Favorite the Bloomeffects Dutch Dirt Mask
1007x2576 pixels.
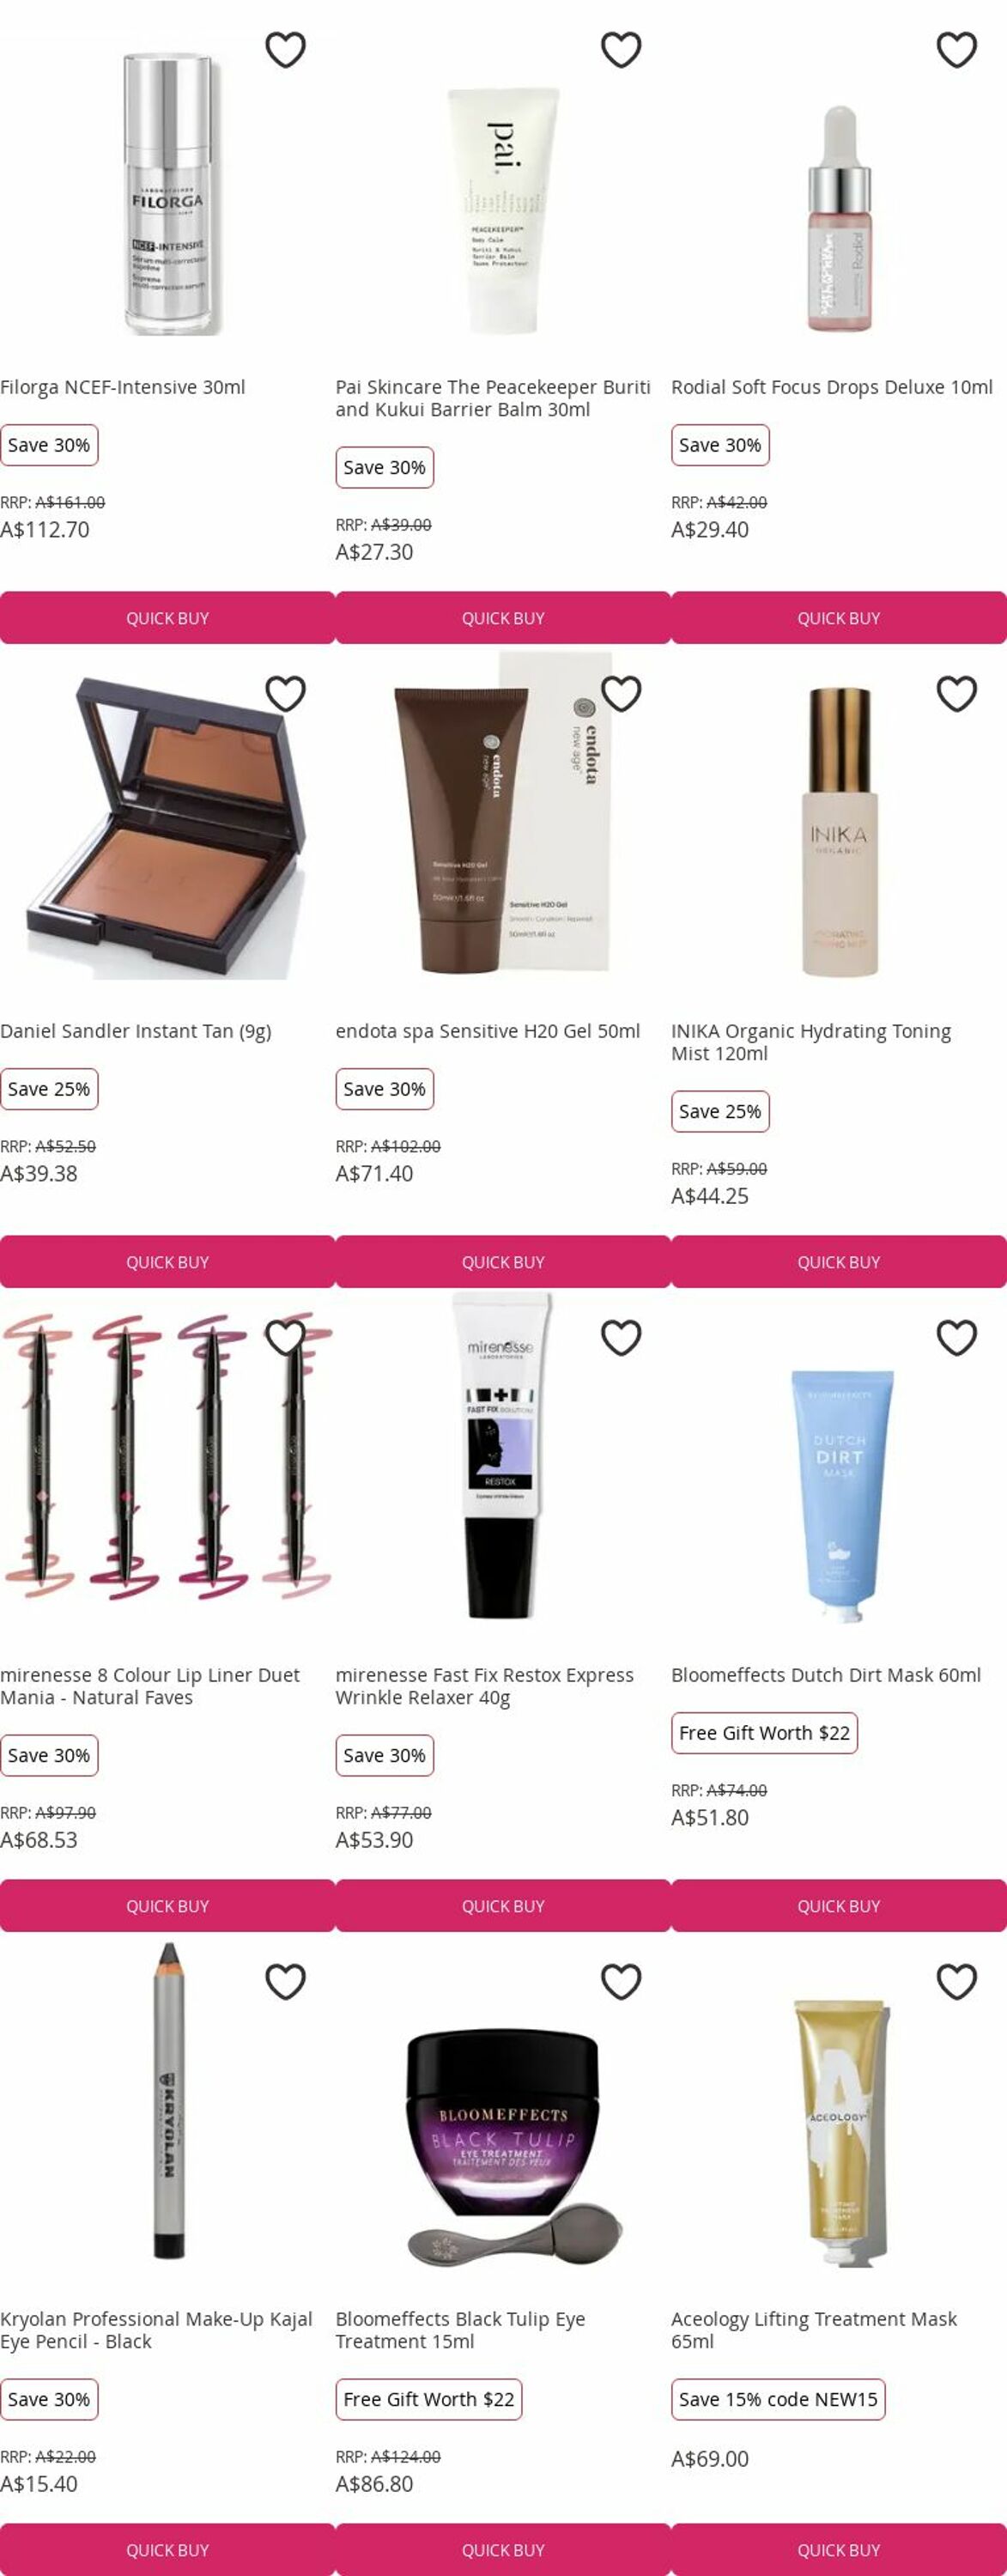(x=957, y=1337)
